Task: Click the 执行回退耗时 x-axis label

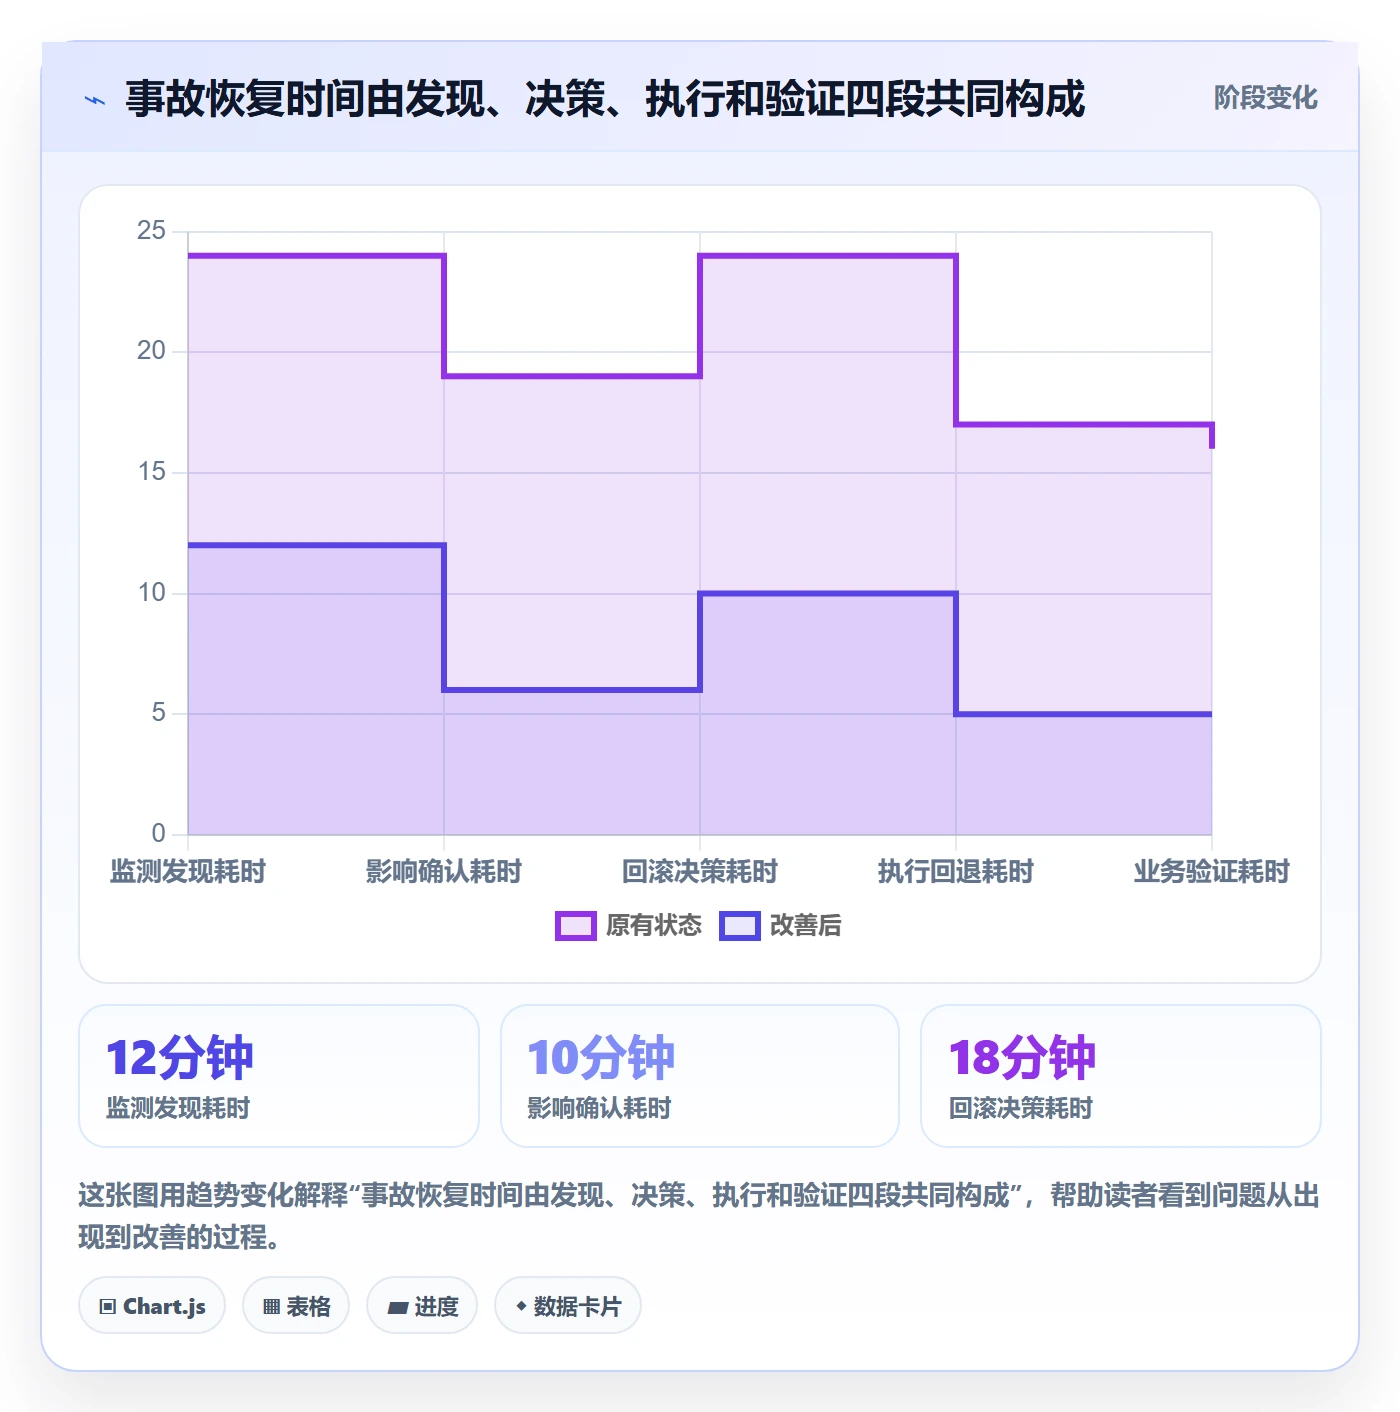Action: [x=956, y=872]
